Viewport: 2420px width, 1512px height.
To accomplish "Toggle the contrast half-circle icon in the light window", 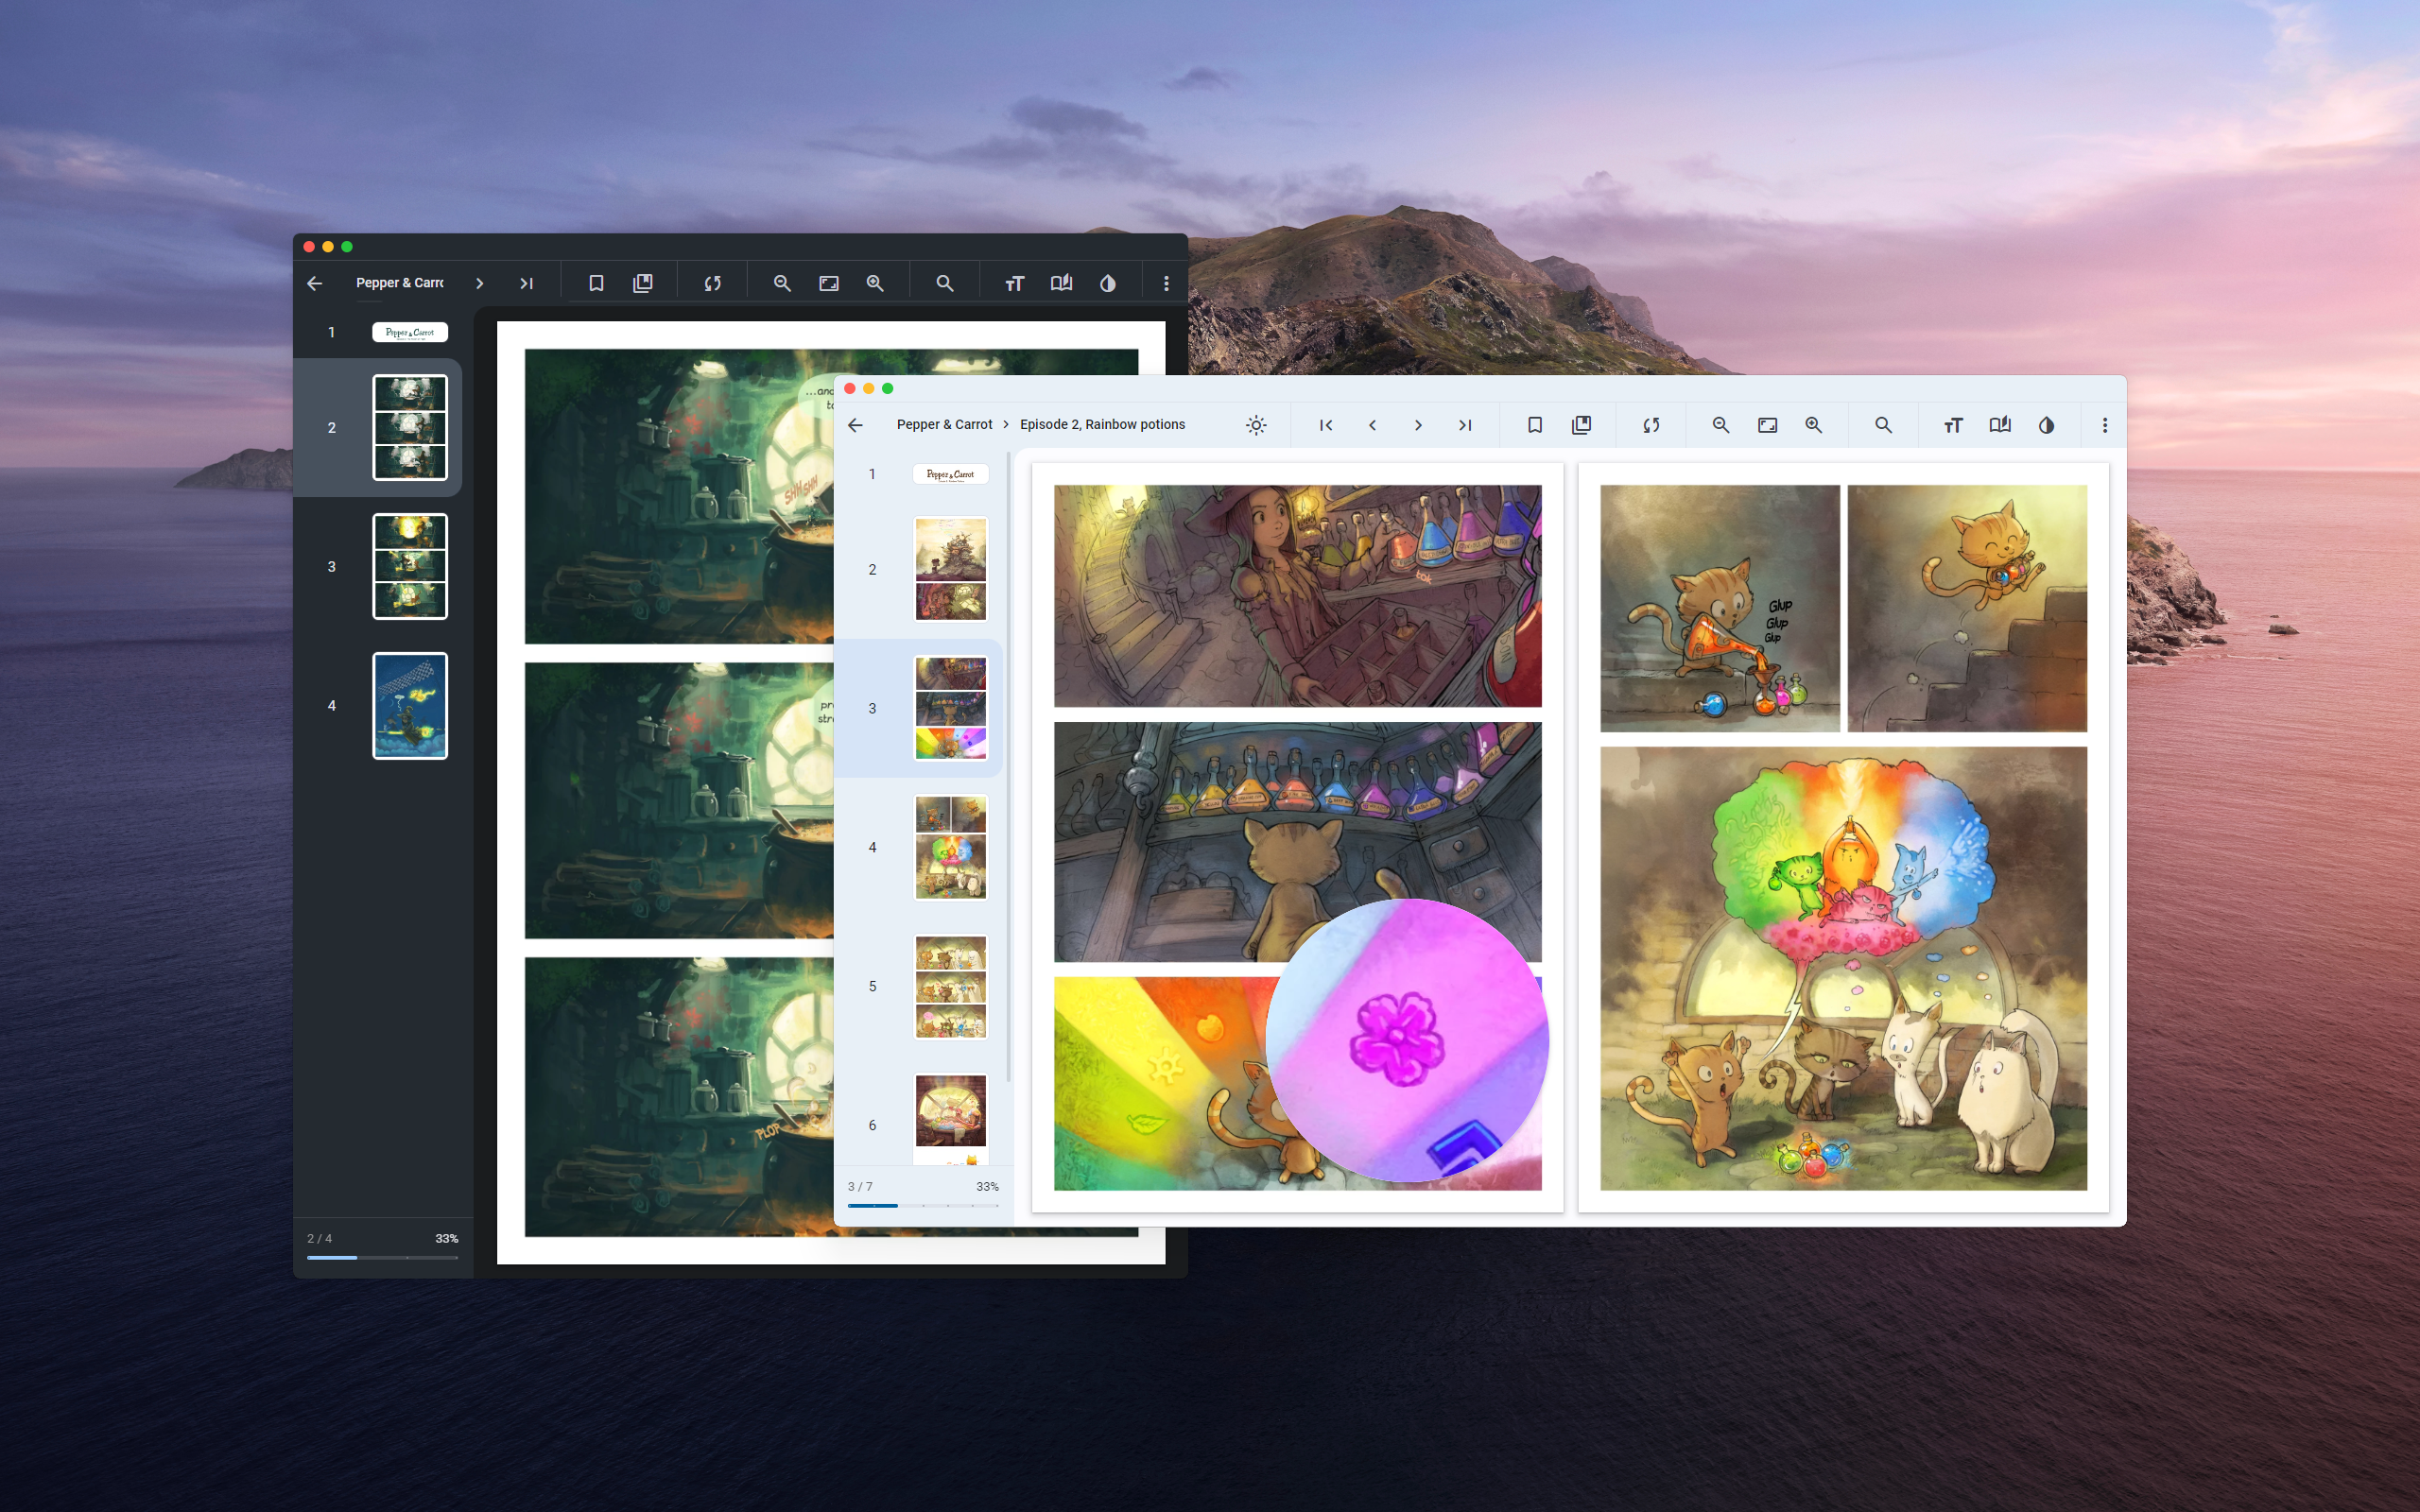I will [2046, 425].
